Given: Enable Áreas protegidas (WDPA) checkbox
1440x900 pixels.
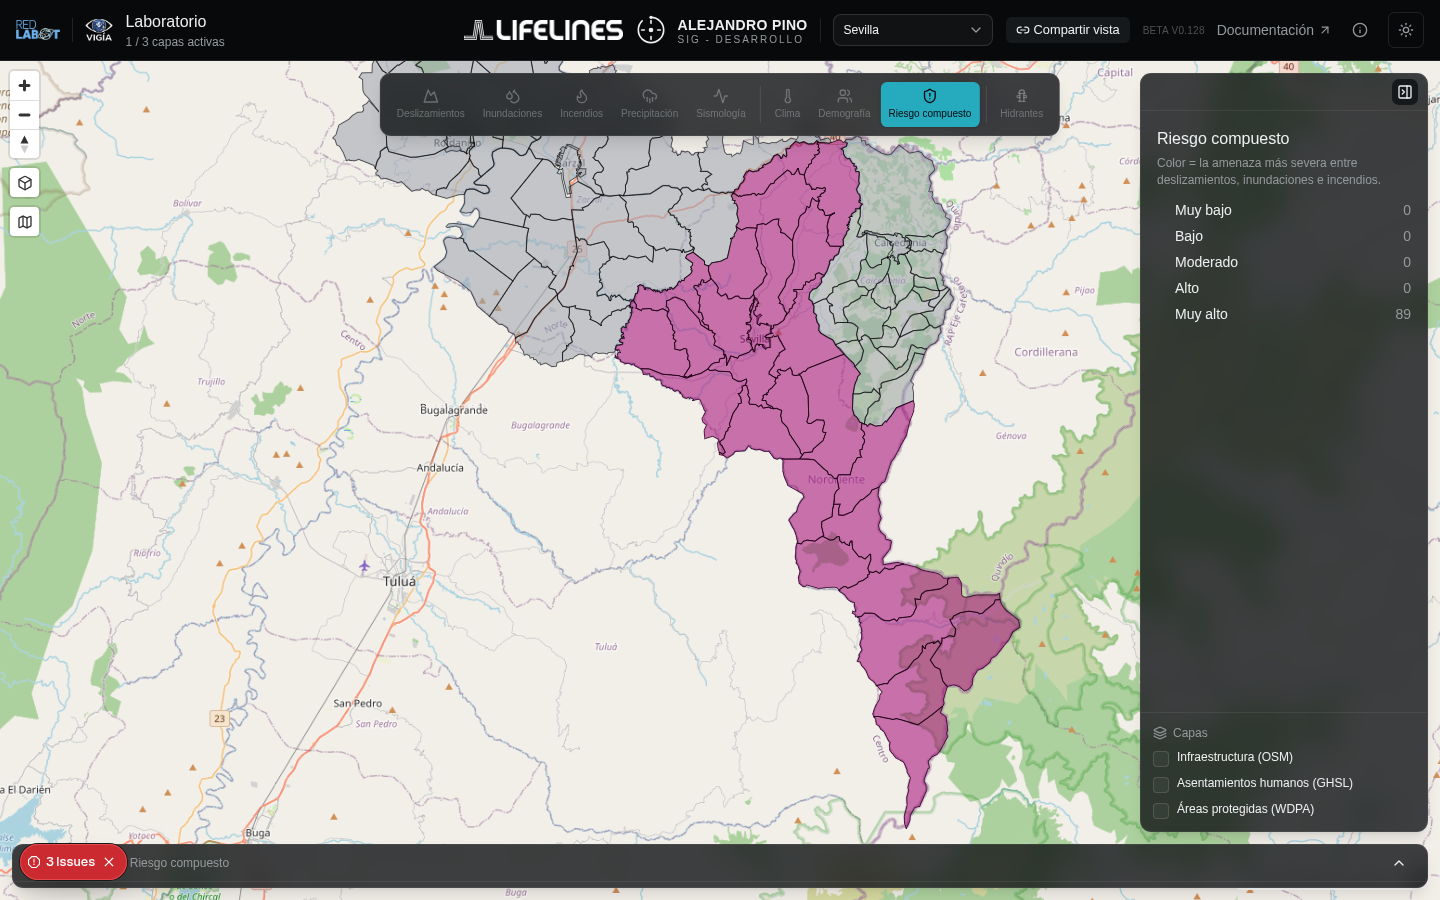Looking at the screenshot, I should [1161, 810].
